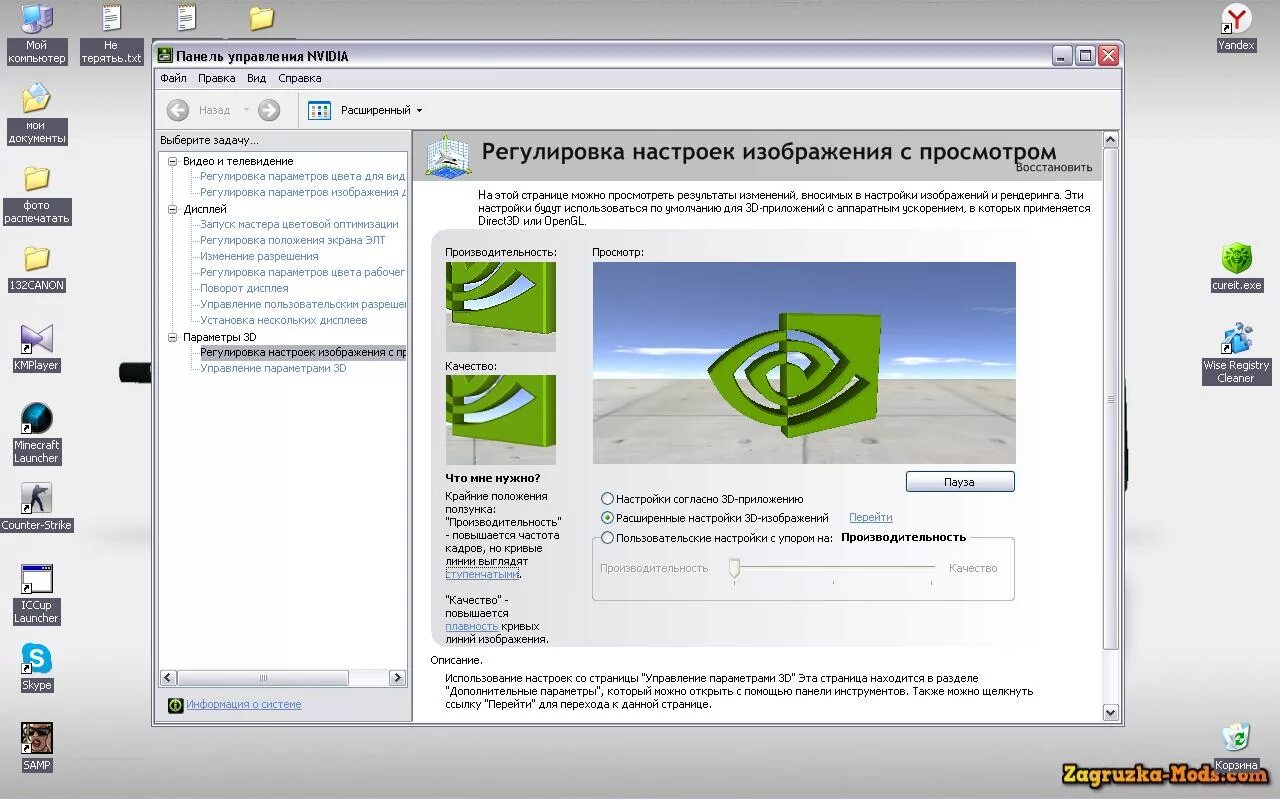Viewport: 1280px width, 800px height.
Task: Open the Back history dropdown arrow
Action: (246, 110)
